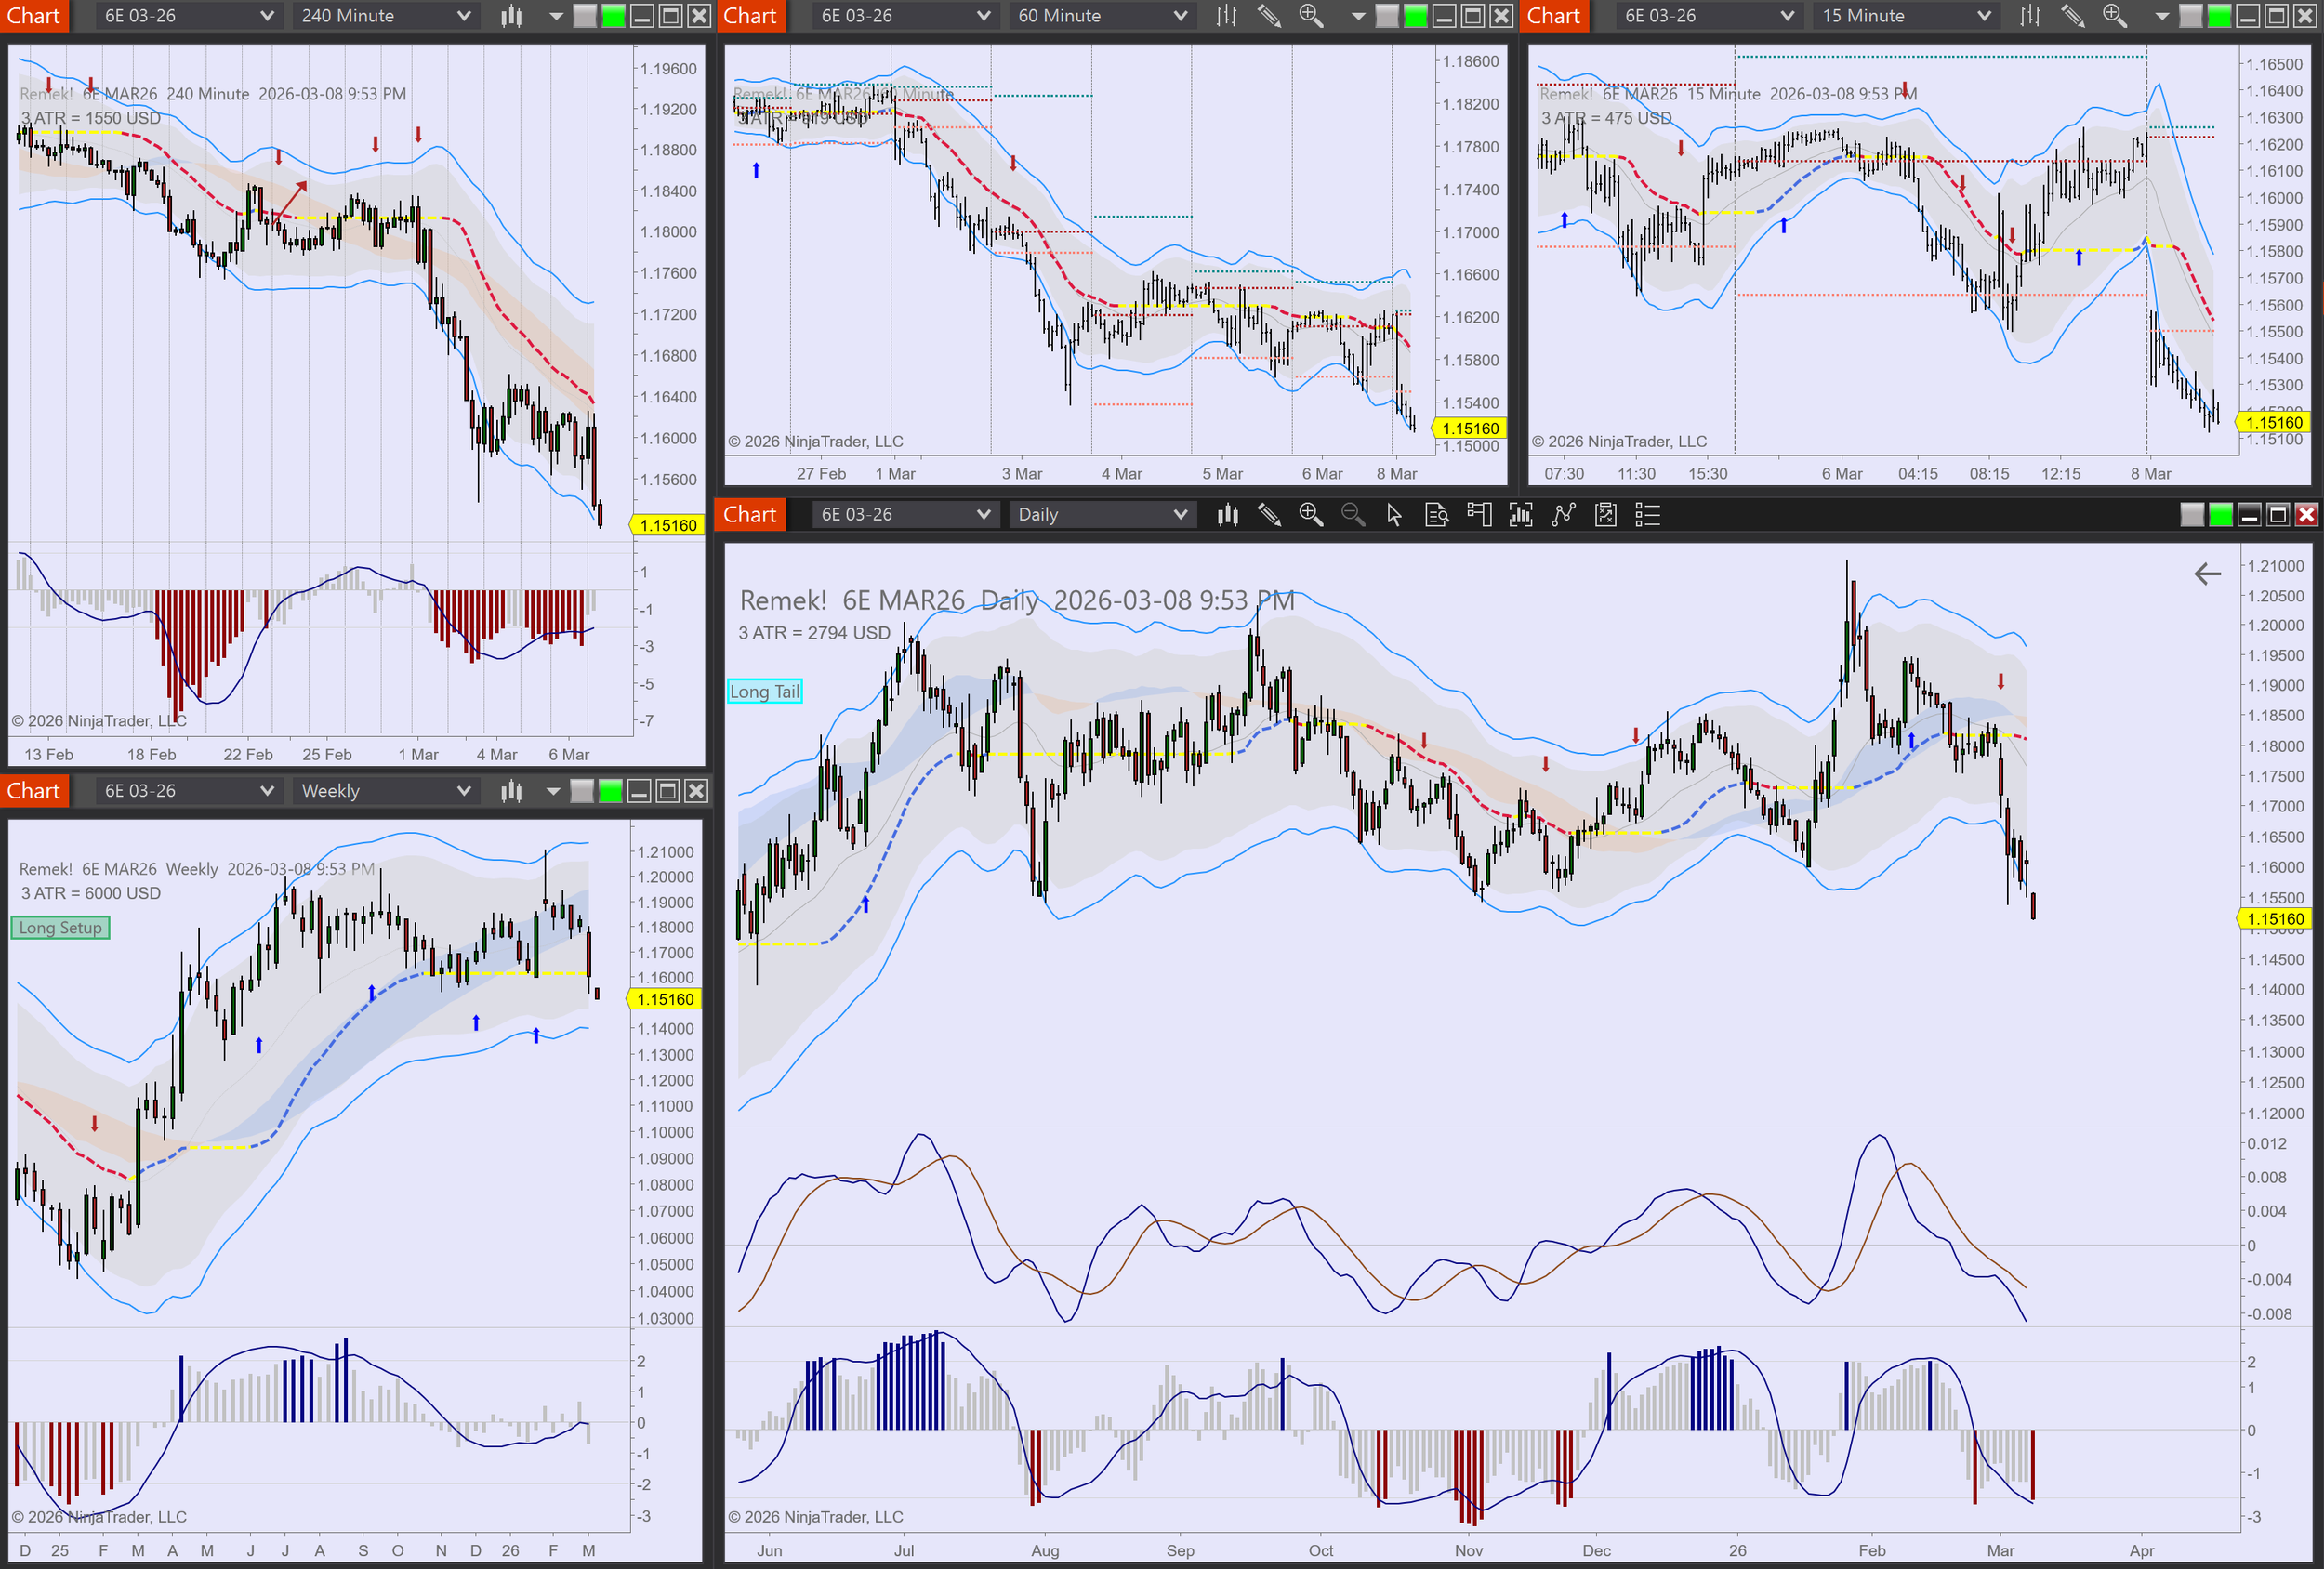The height and width of the screenshot is (1569, 2324).
Task: Open Chart Trader icon in Daily chart toolbar
Action: pos(1478,515)
